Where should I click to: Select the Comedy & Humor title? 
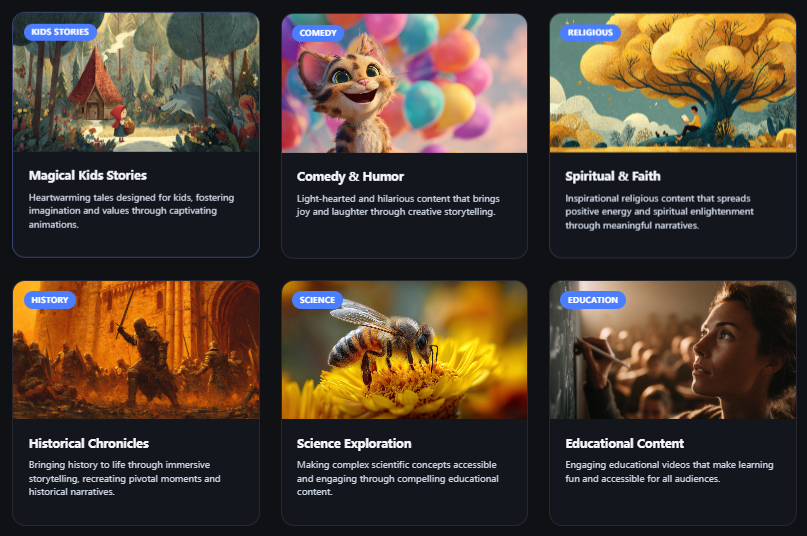point(350,177)
